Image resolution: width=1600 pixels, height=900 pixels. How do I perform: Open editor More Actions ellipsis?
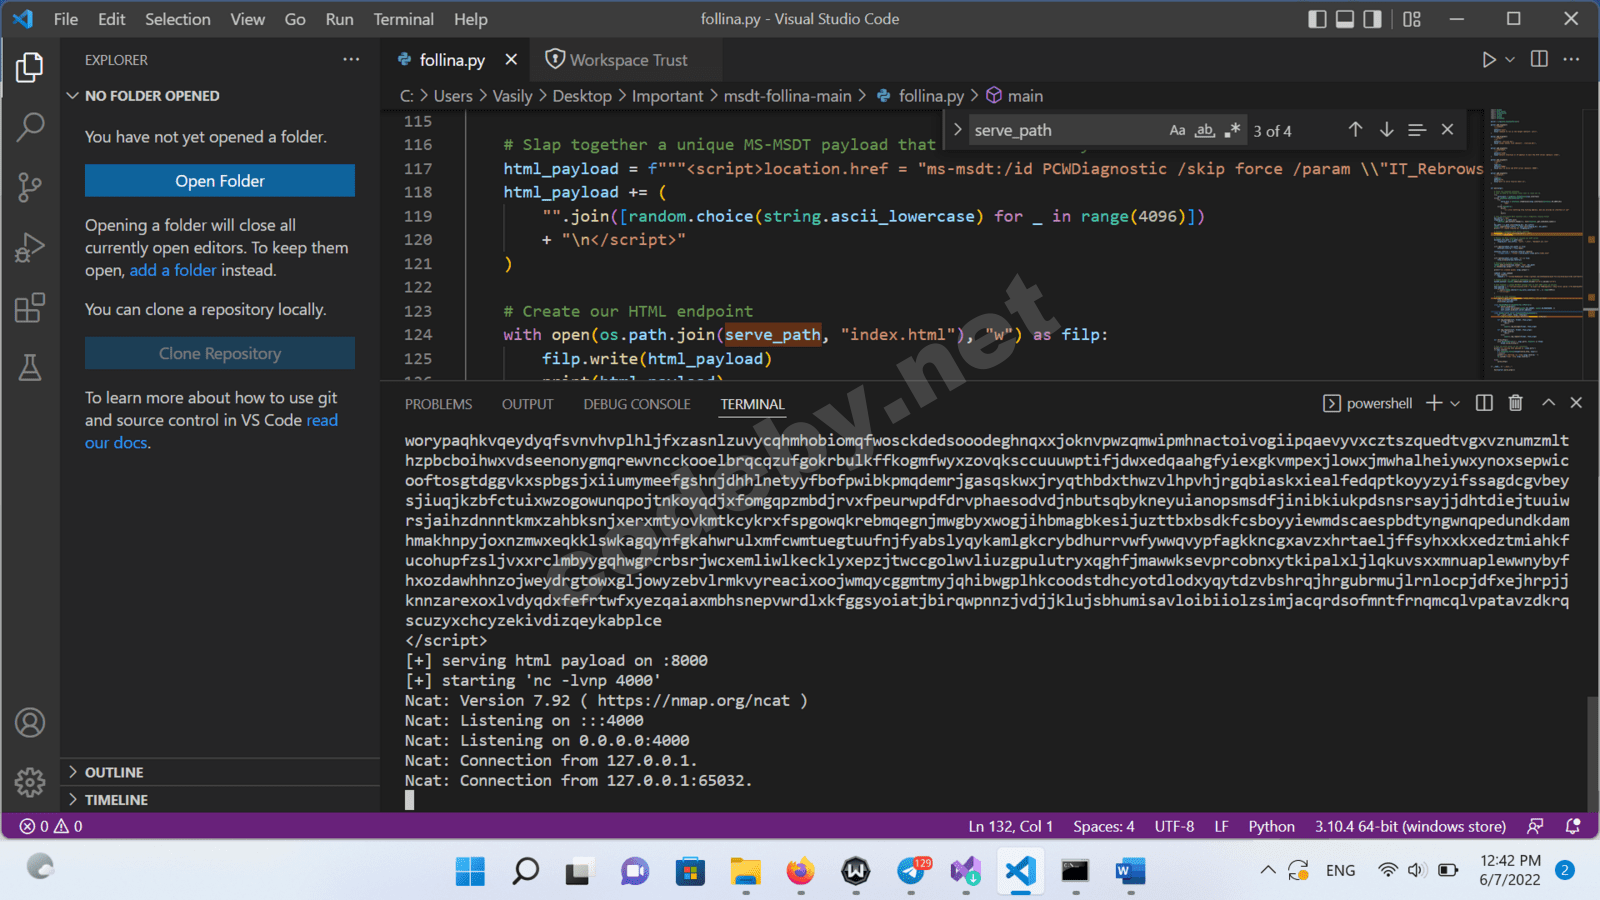click(1572, 60)
